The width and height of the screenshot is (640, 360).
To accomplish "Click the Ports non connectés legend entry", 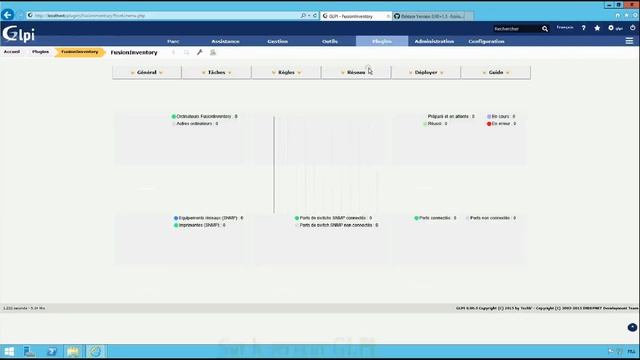I will tap(491, 218).
